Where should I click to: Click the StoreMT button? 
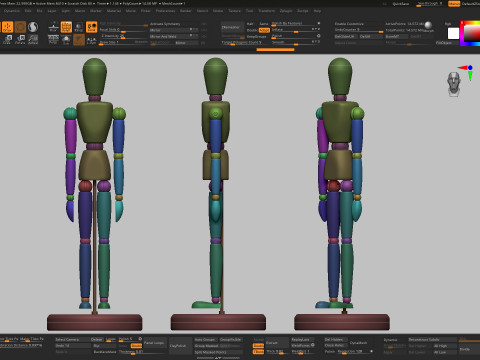click(x=396, y=36)
